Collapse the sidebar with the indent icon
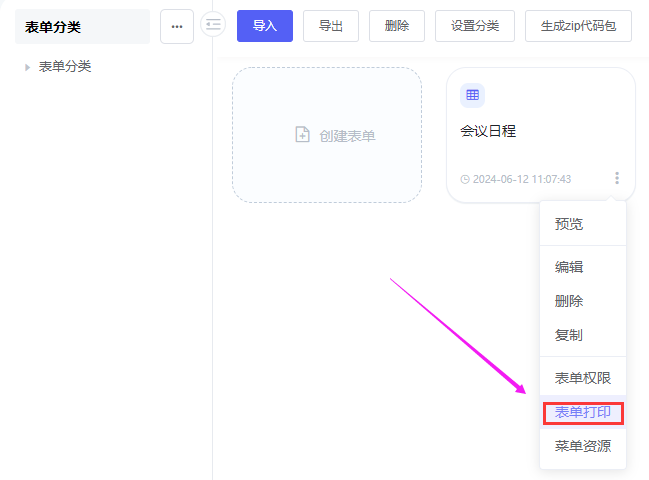 [x=213, y=25]
